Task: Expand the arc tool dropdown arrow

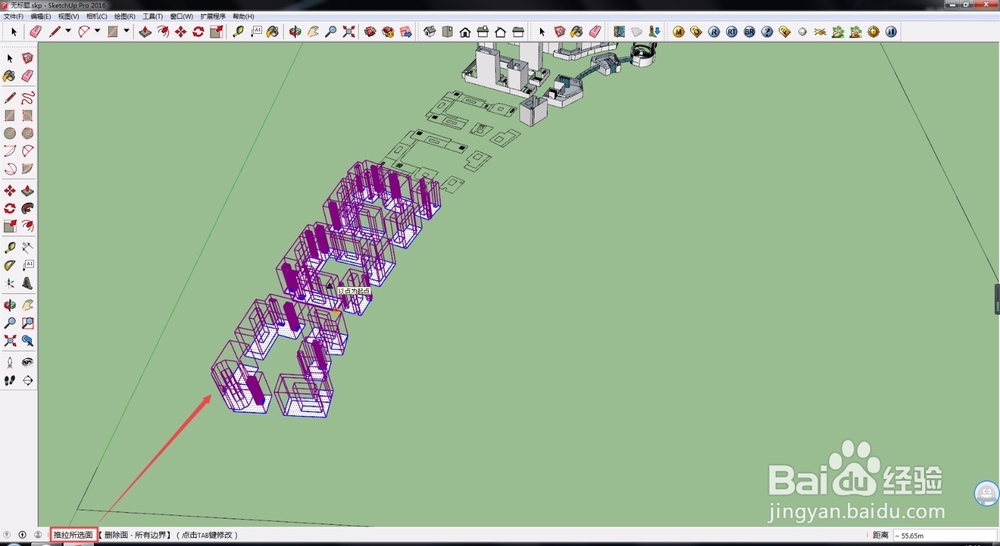Action: point(97,31)
